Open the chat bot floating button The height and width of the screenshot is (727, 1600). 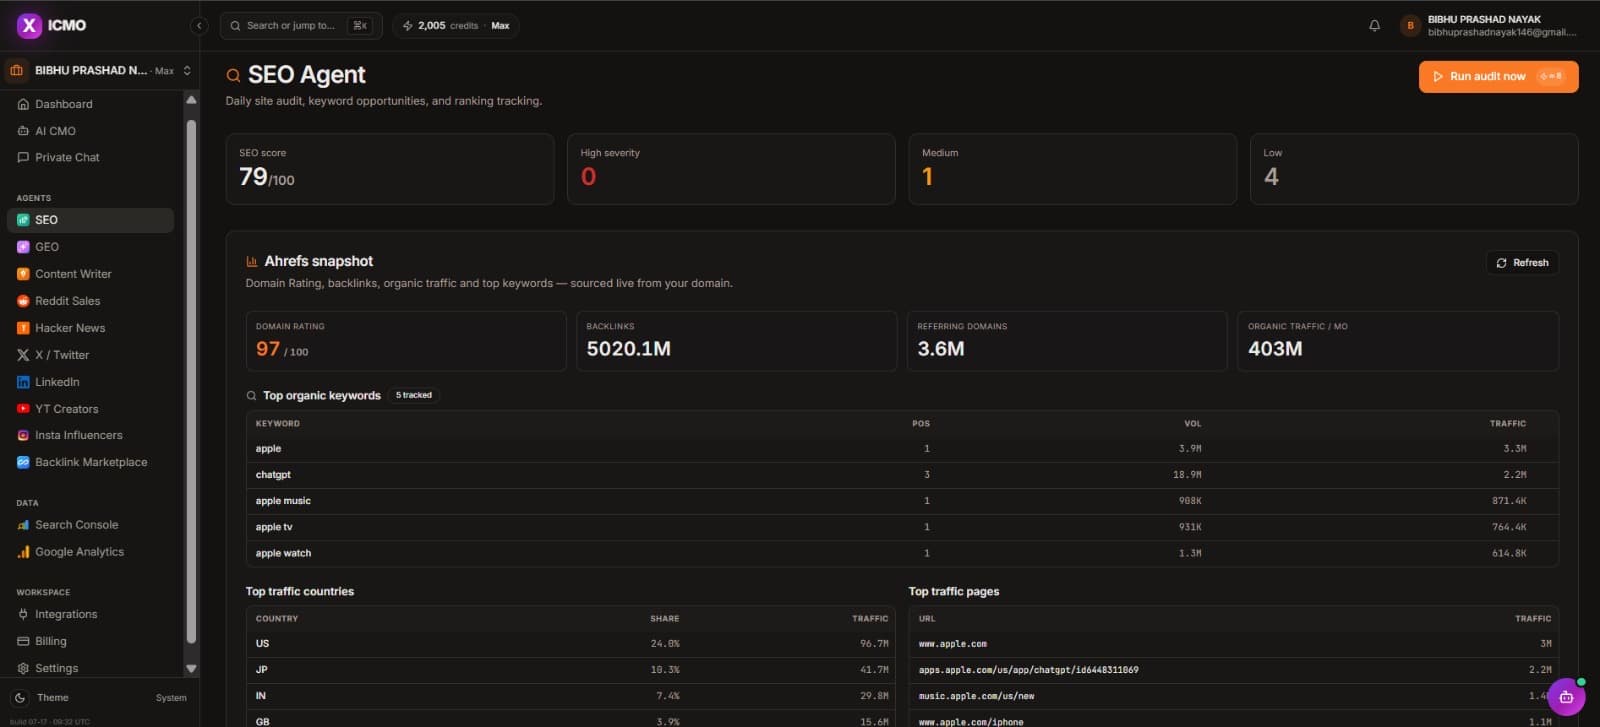1566,697
